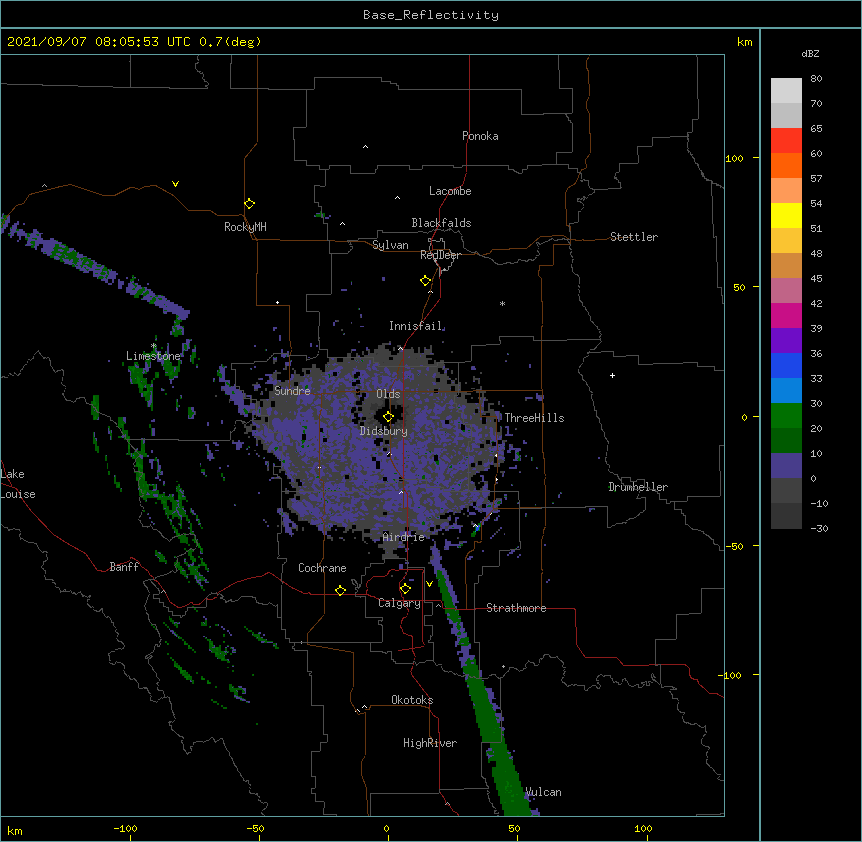
Task: Click the Lacombe city label
Action: click(x=450, y=191)
